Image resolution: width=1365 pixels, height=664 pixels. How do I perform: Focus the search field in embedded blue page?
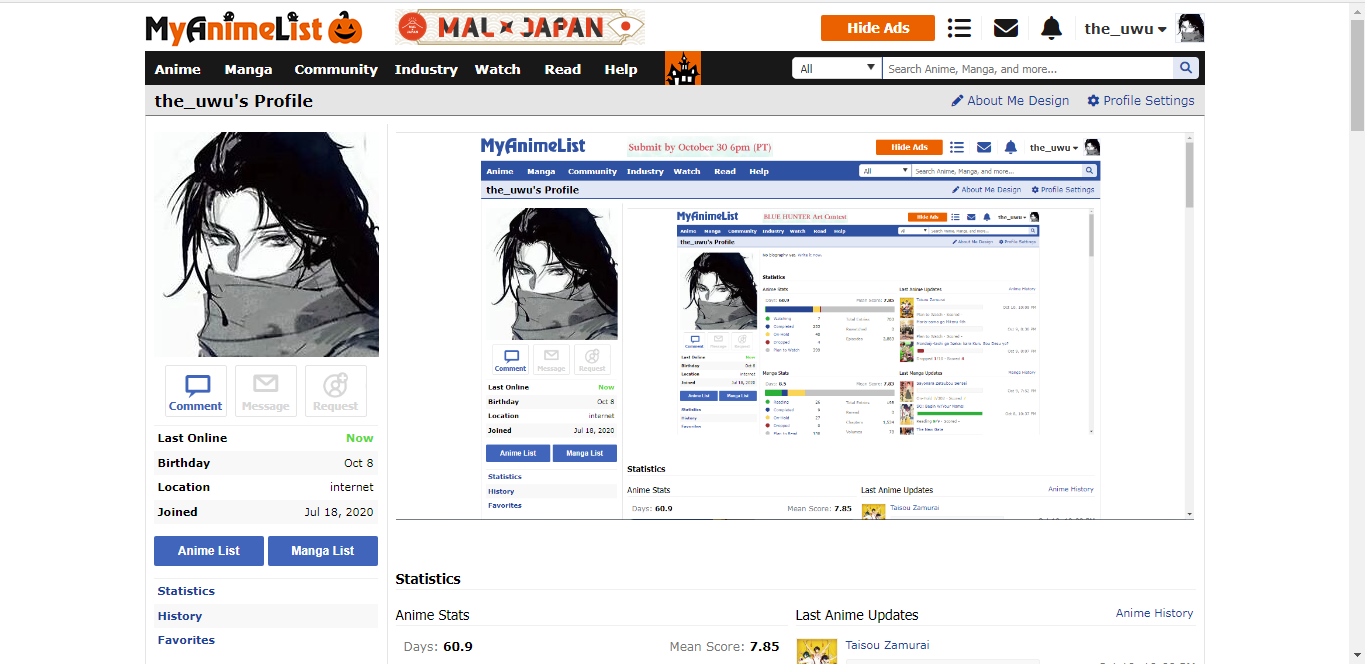tap(997, 171)
